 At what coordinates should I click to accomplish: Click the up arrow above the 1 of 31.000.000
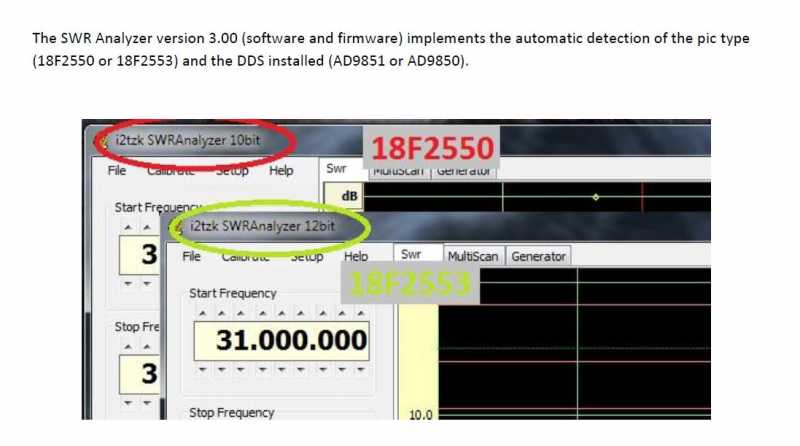pyautogui.click(x=241, y=313)
